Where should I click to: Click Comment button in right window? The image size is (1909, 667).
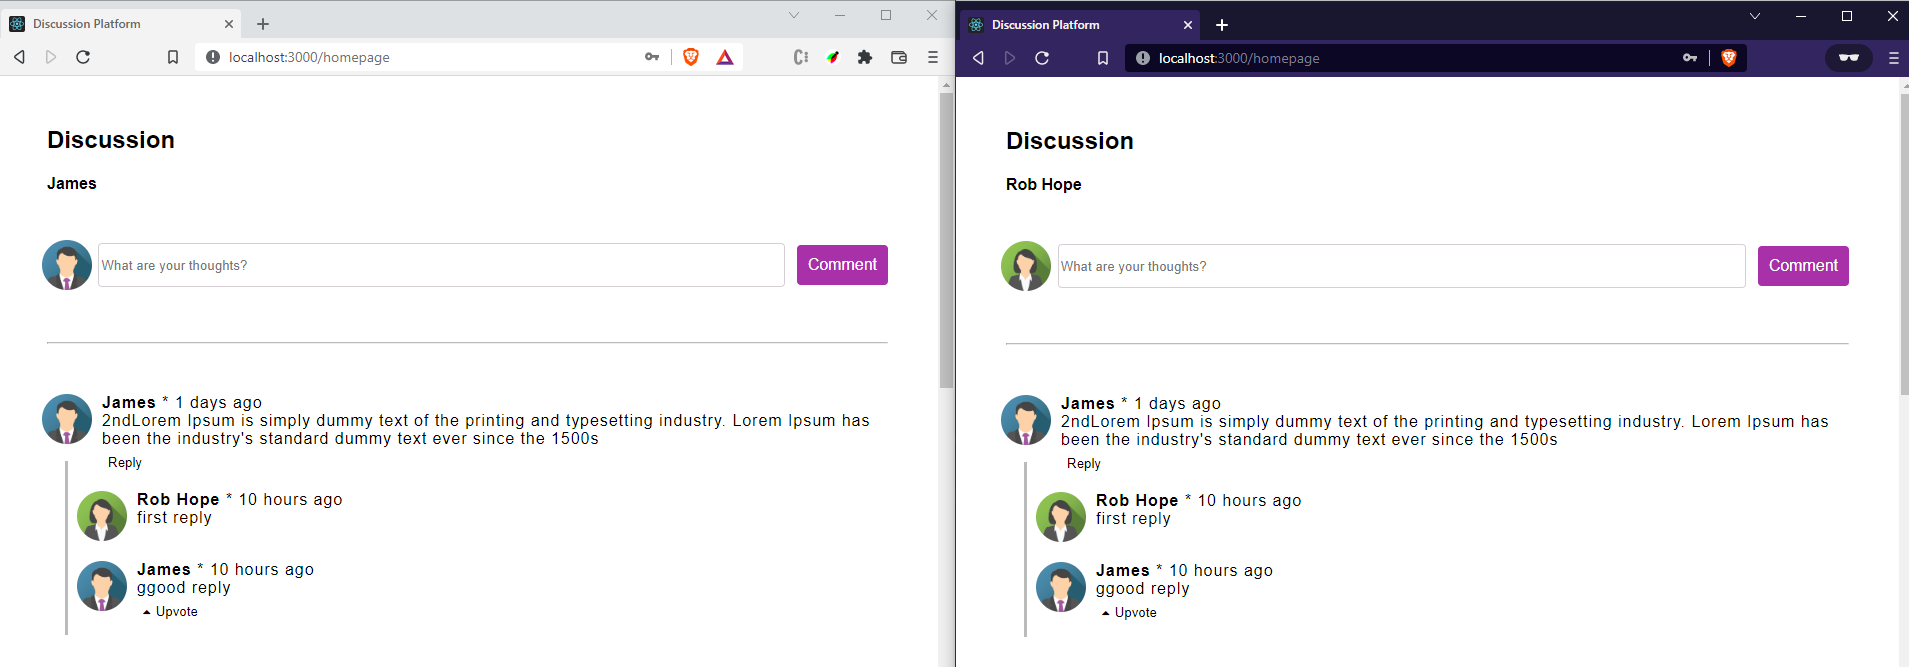pos(1803,266)
